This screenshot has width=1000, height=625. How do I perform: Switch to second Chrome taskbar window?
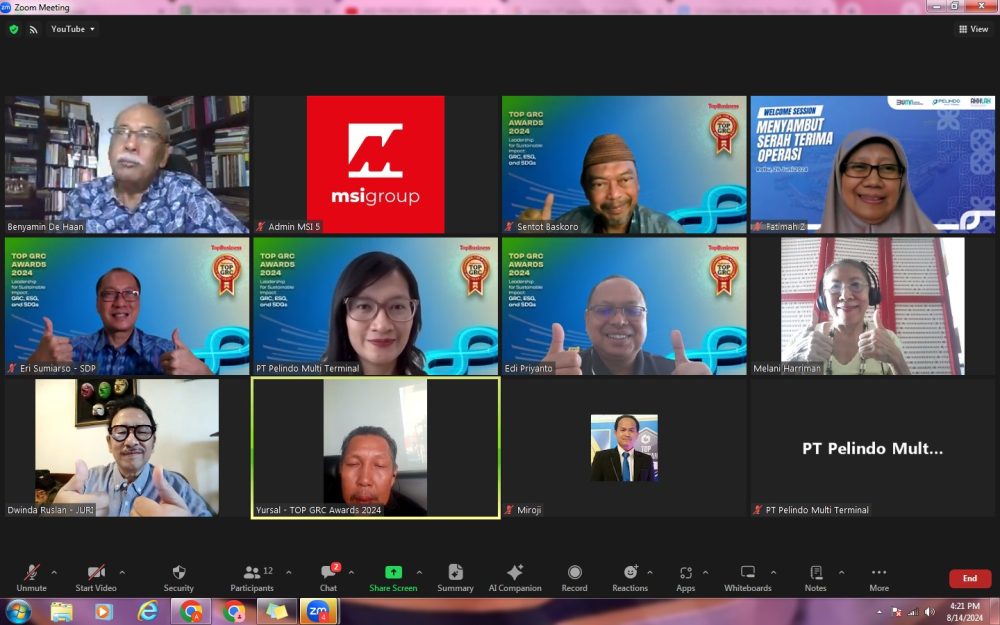click(233, 612)
